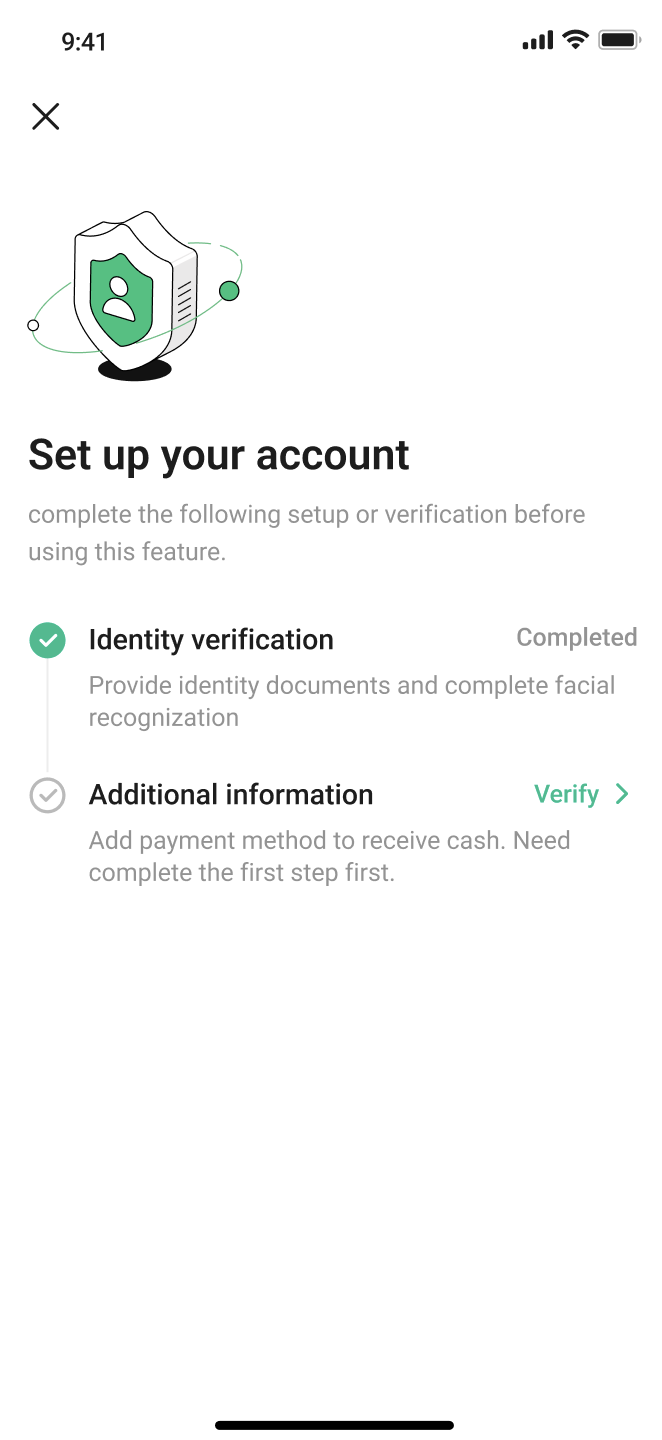Close the account setup screen
This screenshot has width=662, height=1440.
46,117
